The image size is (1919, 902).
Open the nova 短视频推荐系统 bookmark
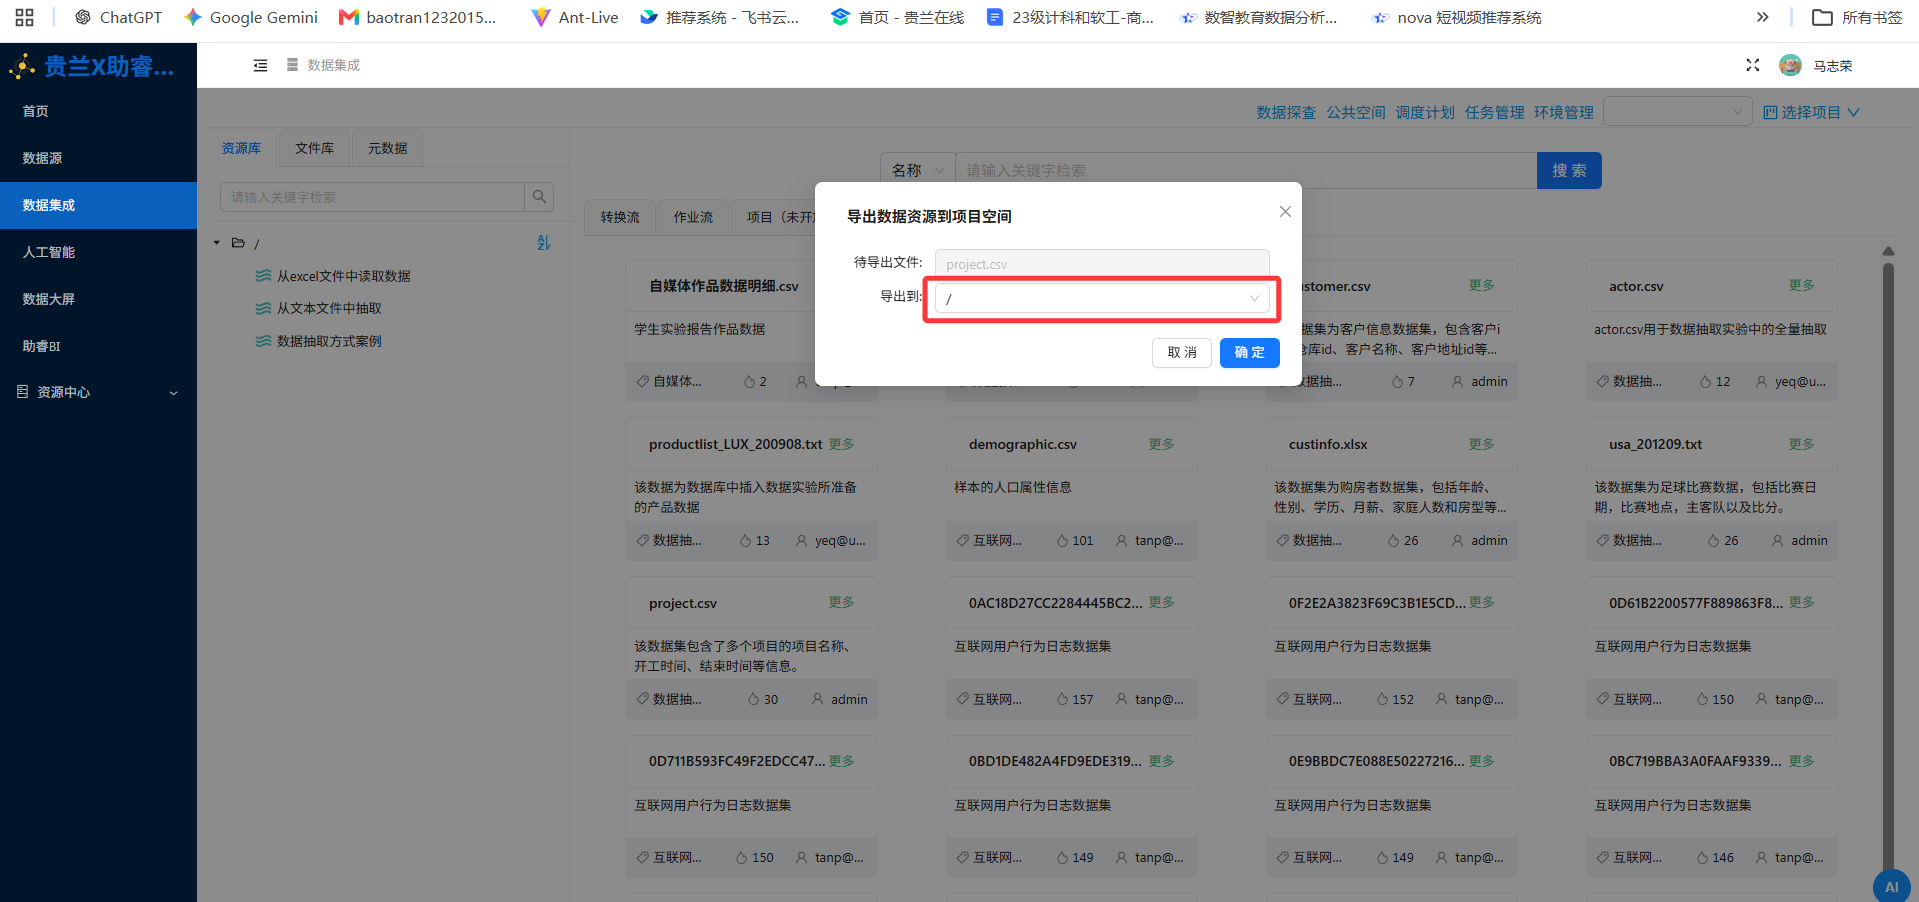click(1457, 17)
